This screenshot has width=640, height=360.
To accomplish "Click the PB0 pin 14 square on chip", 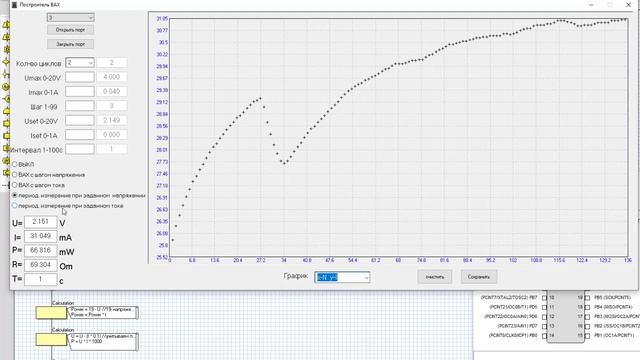I will tap(544, 336).
